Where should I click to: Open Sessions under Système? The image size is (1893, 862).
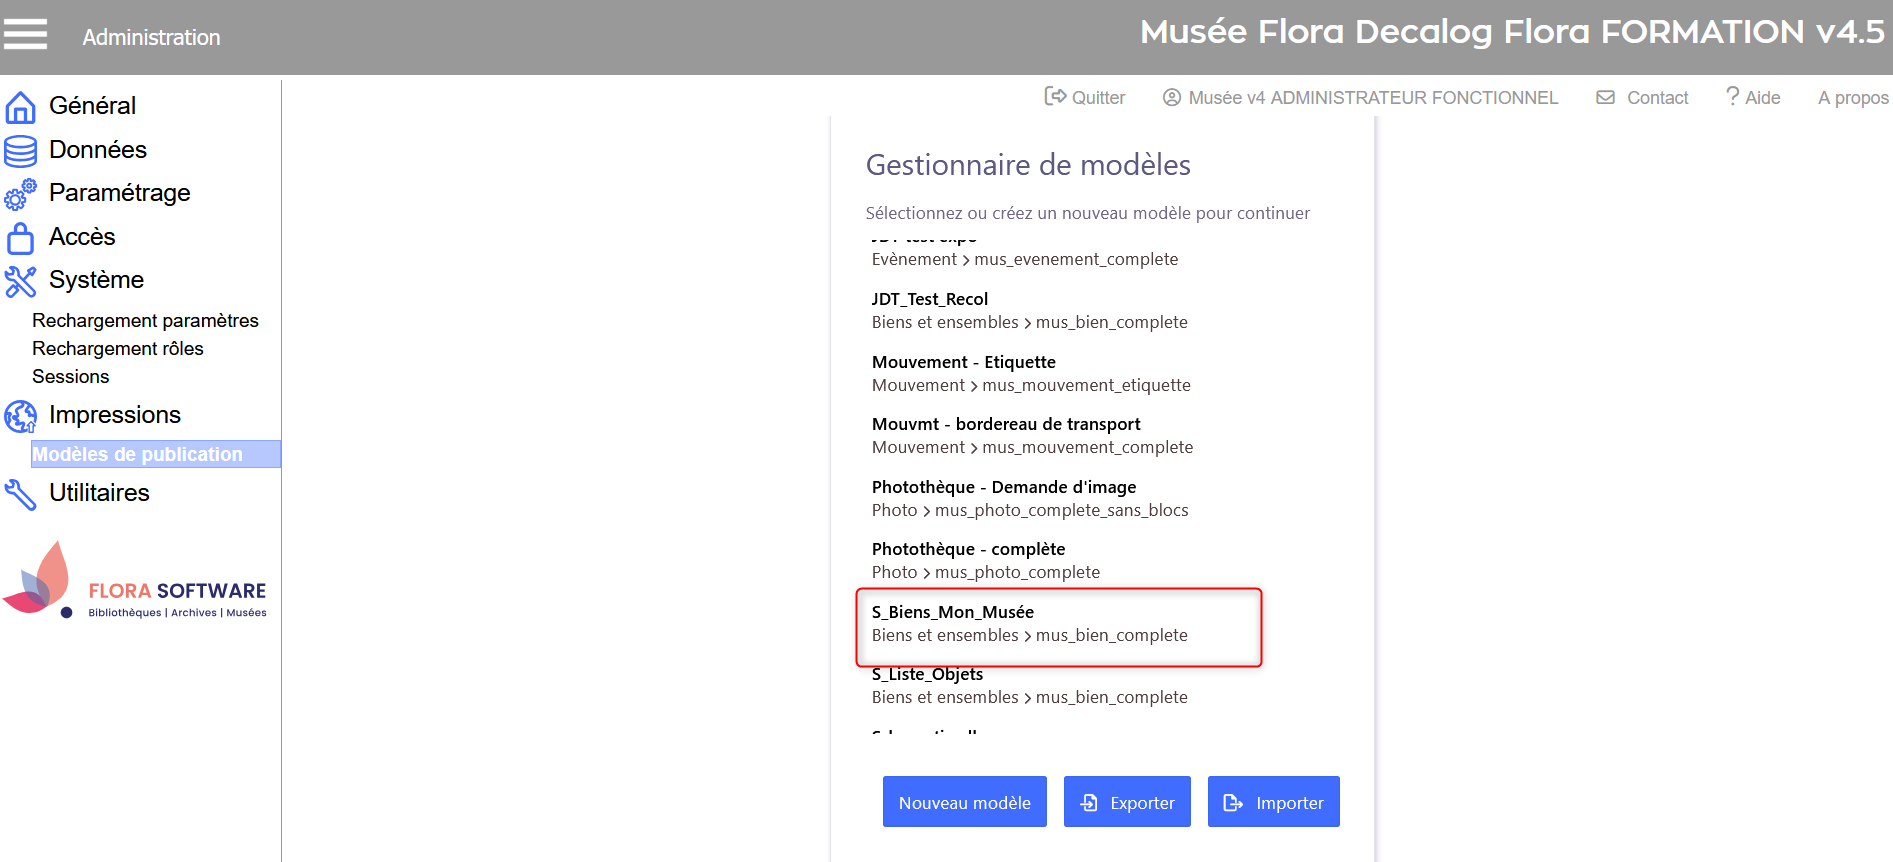[71, 377]
